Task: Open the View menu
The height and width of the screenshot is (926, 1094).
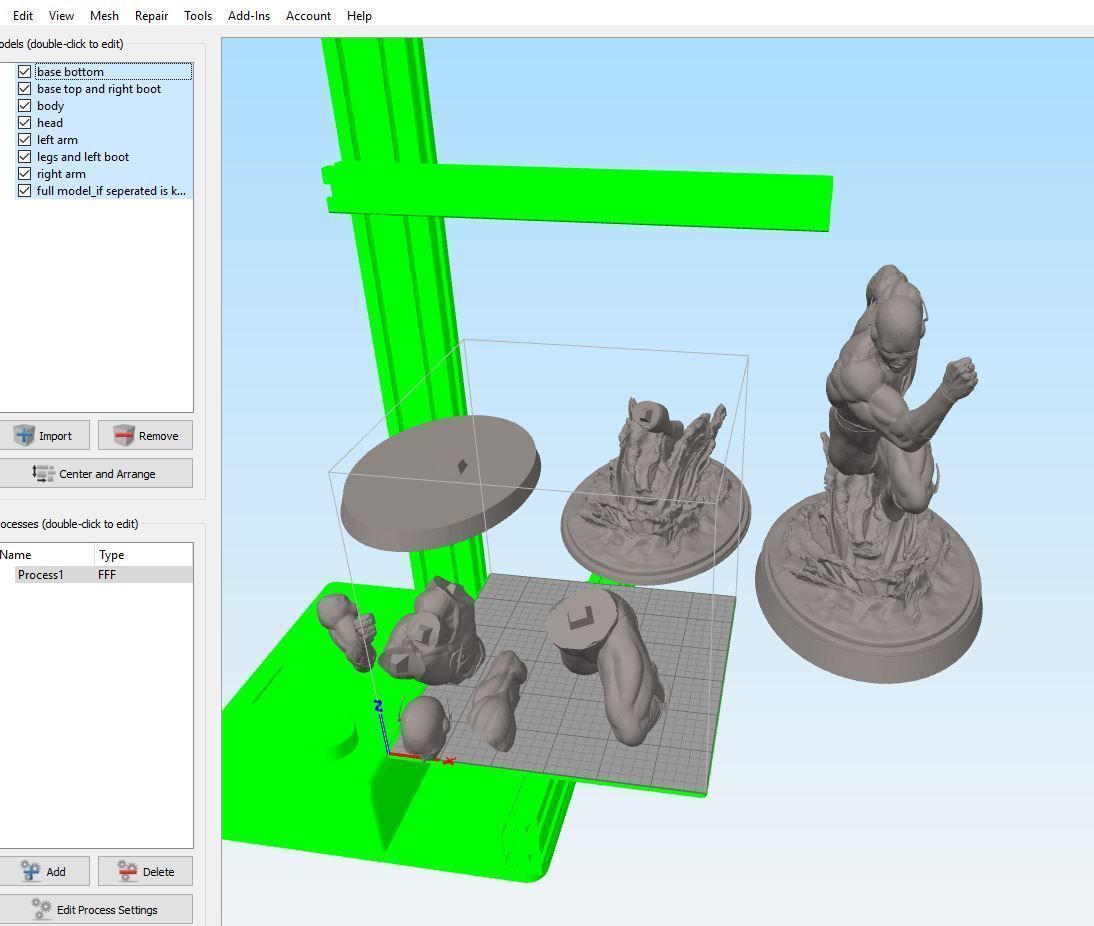Action: coord(61,15)
